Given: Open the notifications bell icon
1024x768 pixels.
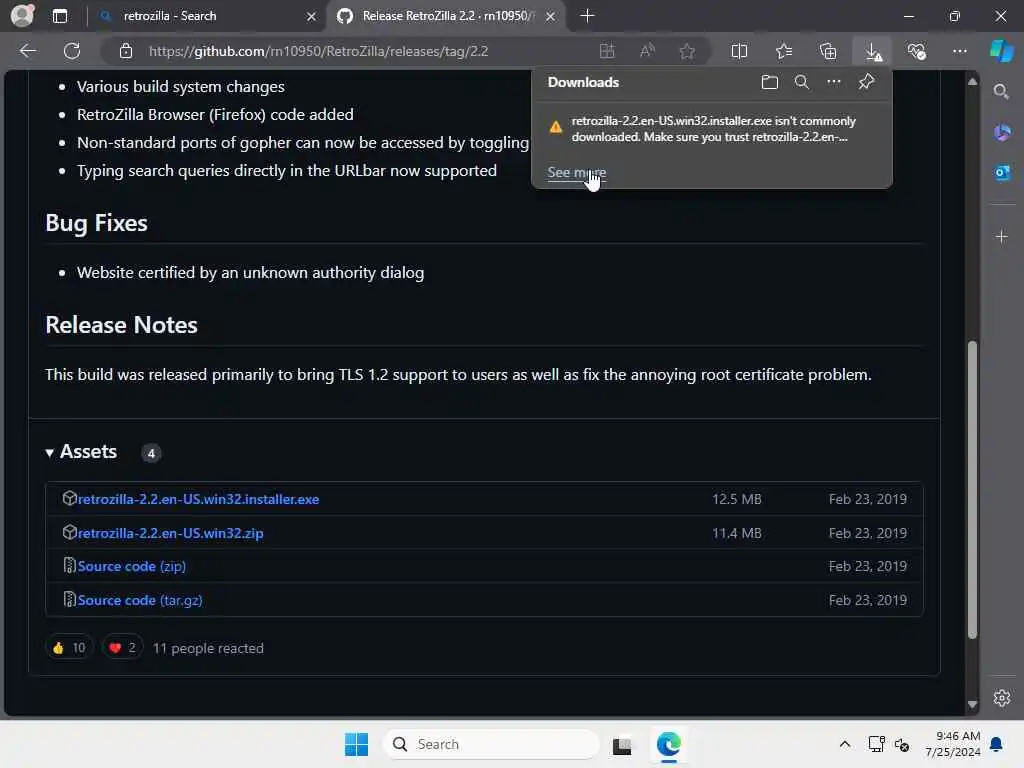Looking at the screenshot, I should [x=997, y=744].
